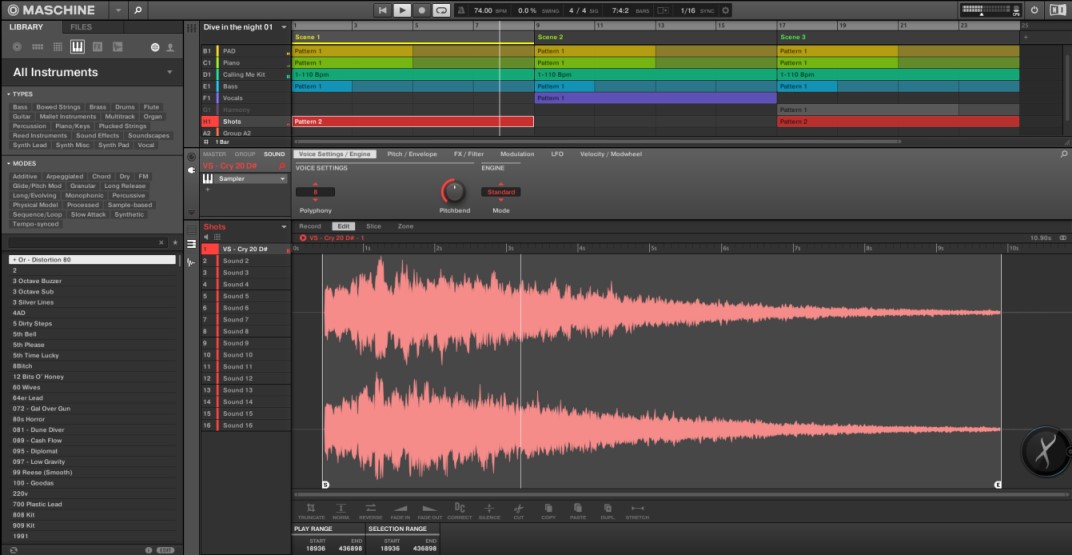Click the DC Correct tool

[459, 511]
